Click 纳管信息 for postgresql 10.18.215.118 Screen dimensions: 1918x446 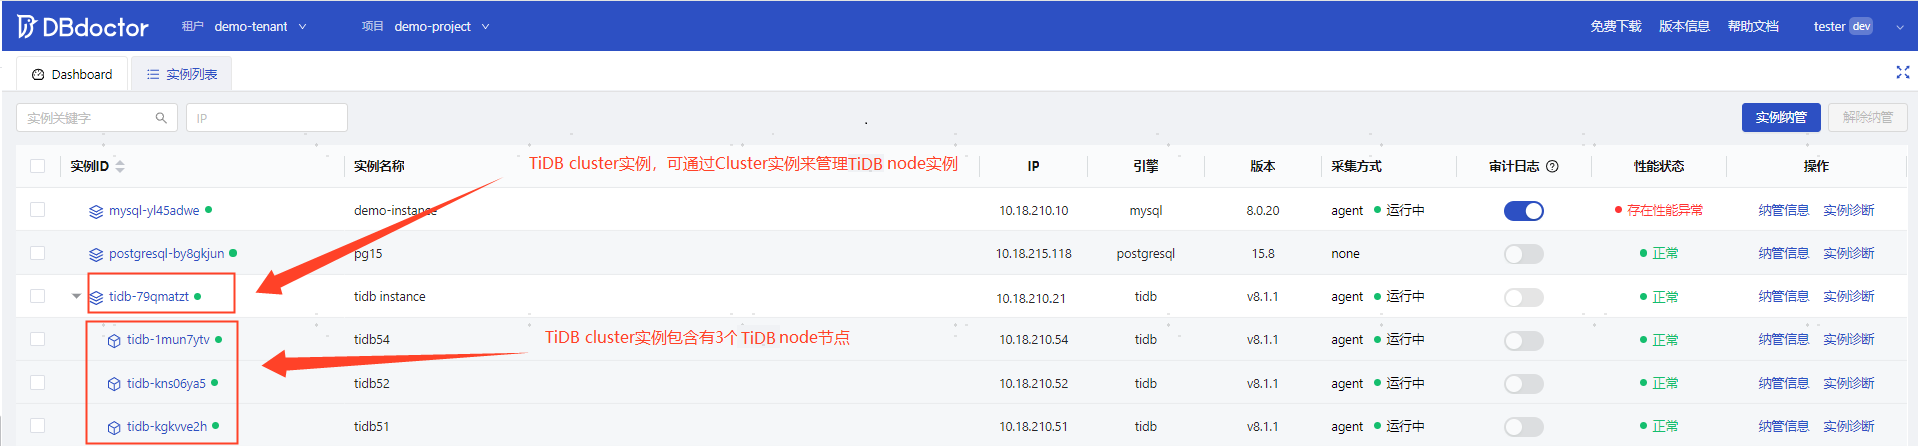coord(1783,254)
